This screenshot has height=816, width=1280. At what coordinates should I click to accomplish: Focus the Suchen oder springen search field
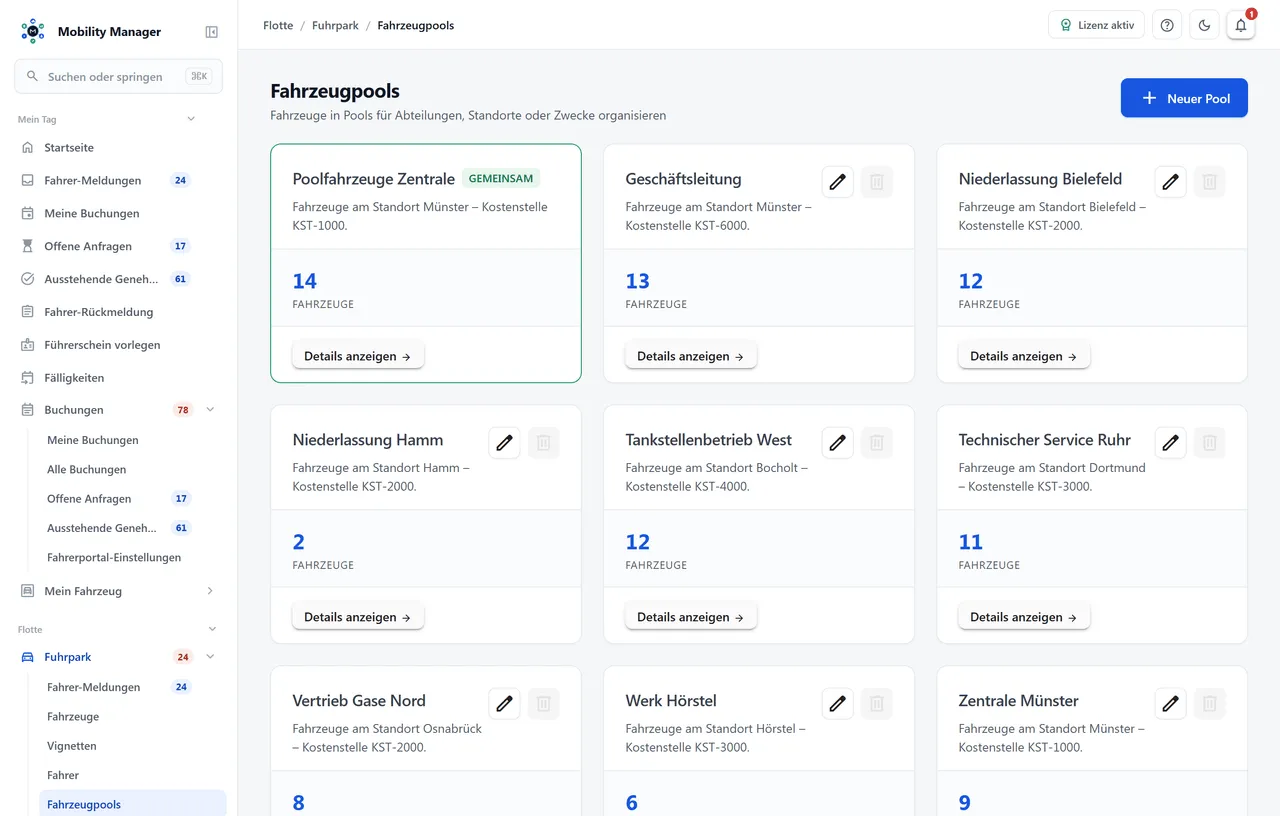(x=118, y=76)
